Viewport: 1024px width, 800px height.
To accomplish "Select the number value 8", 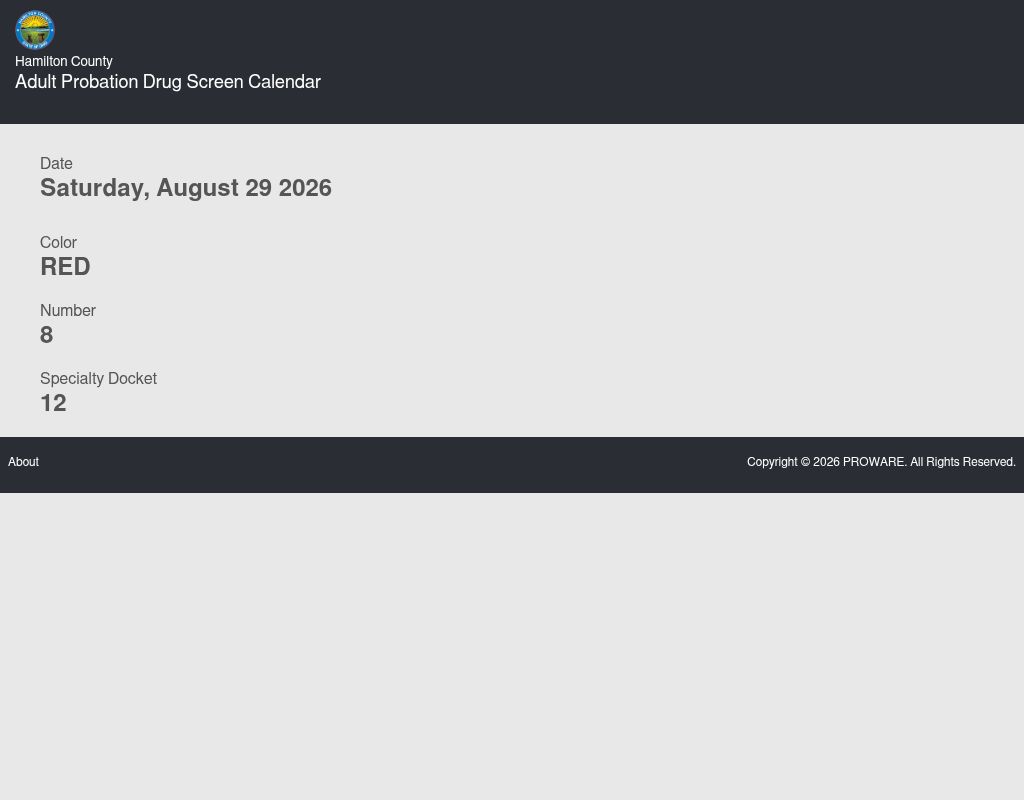I will click(46, 335).
